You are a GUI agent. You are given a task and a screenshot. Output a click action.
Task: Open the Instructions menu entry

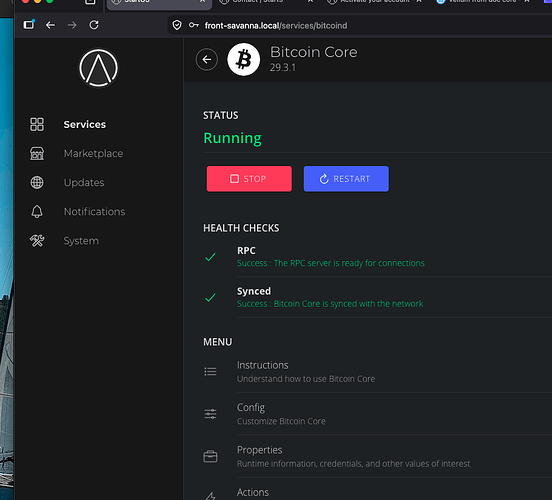[377, 371]
